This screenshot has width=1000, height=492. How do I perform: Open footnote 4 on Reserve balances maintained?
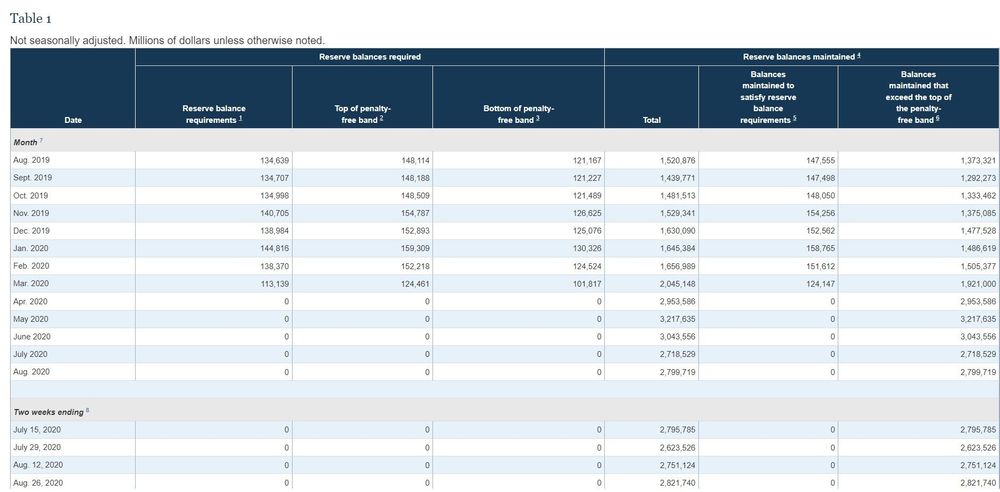click(859, 56)
